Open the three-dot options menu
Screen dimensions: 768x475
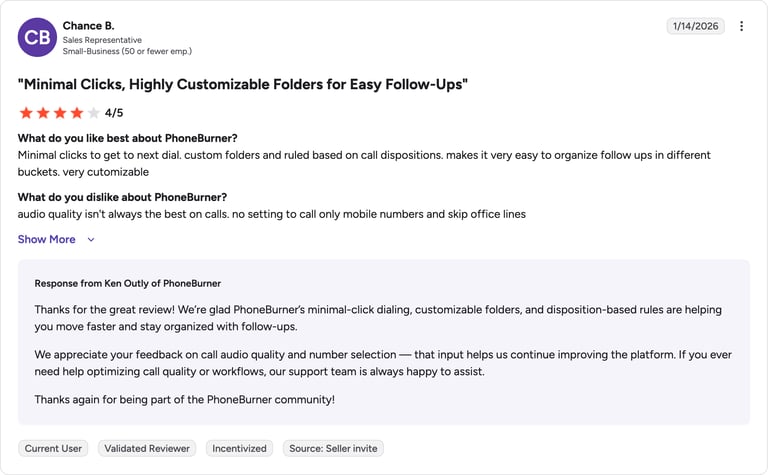click(741, 26)
